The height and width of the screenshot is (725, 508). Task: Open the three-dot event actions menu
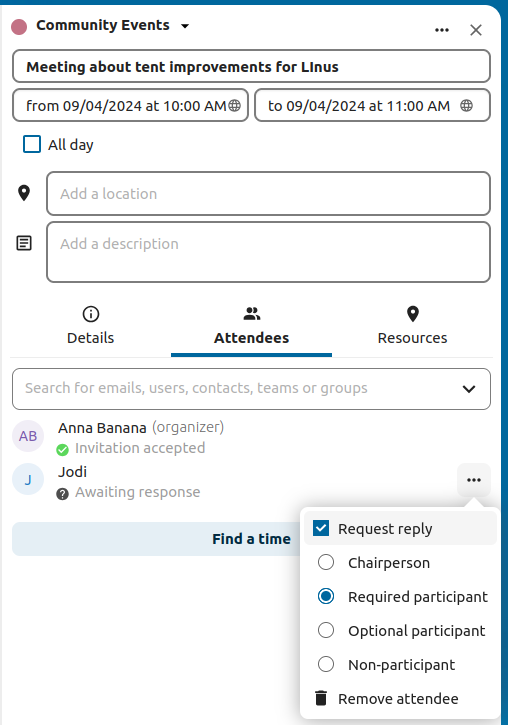click(441, 30)
